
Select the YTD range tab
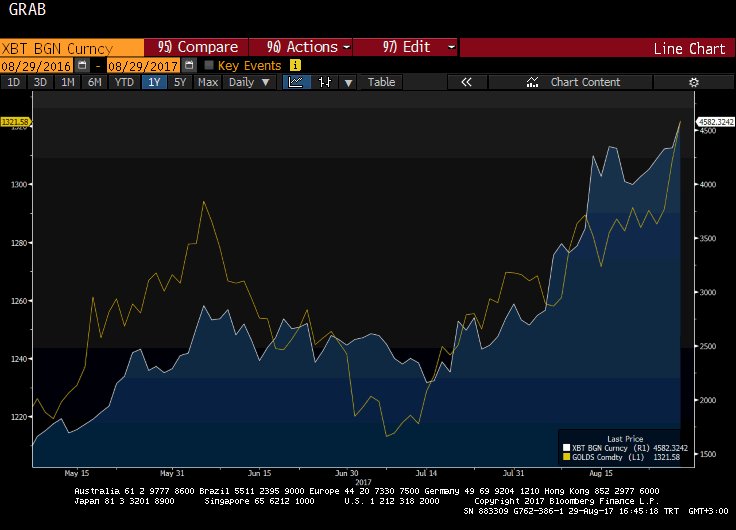tap(124, 82)
